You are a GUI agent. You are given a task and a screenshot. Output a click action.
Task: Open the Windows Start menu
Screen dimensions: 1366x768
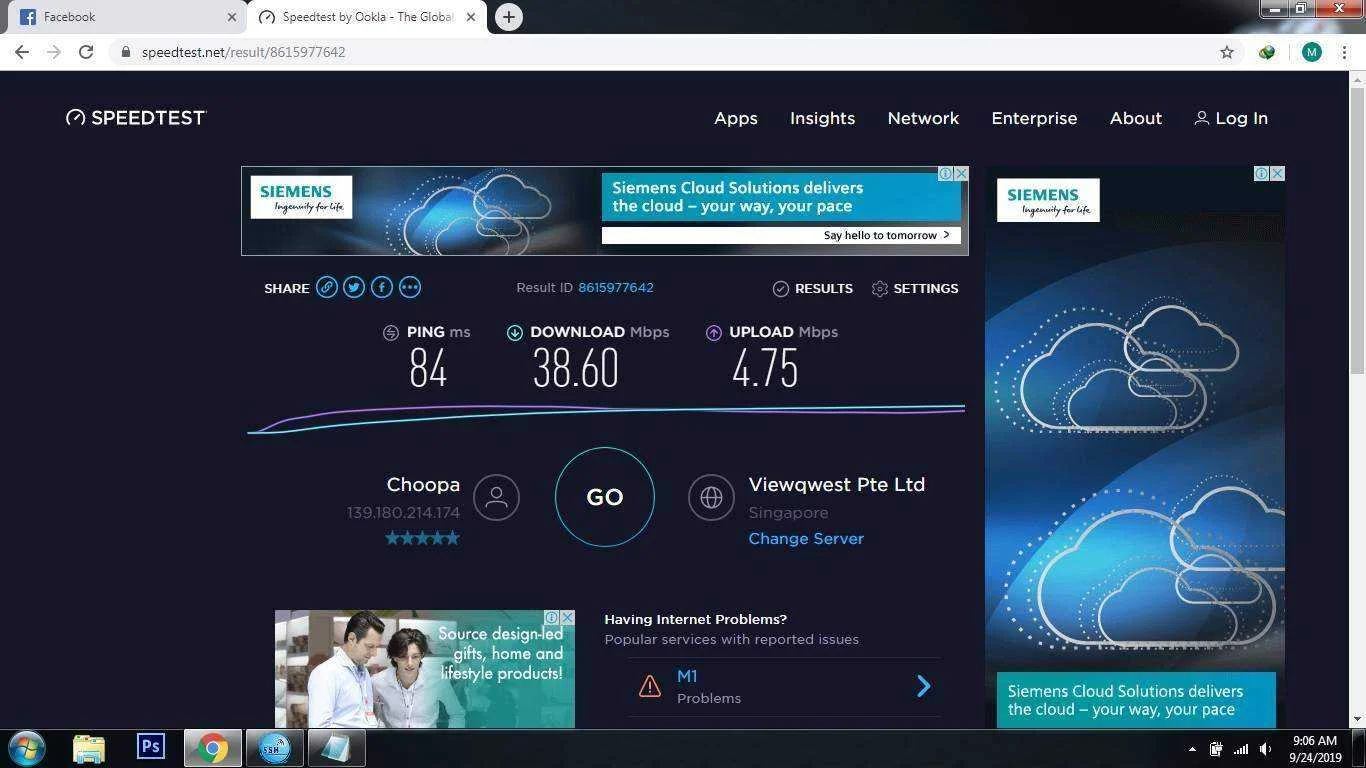26,748
